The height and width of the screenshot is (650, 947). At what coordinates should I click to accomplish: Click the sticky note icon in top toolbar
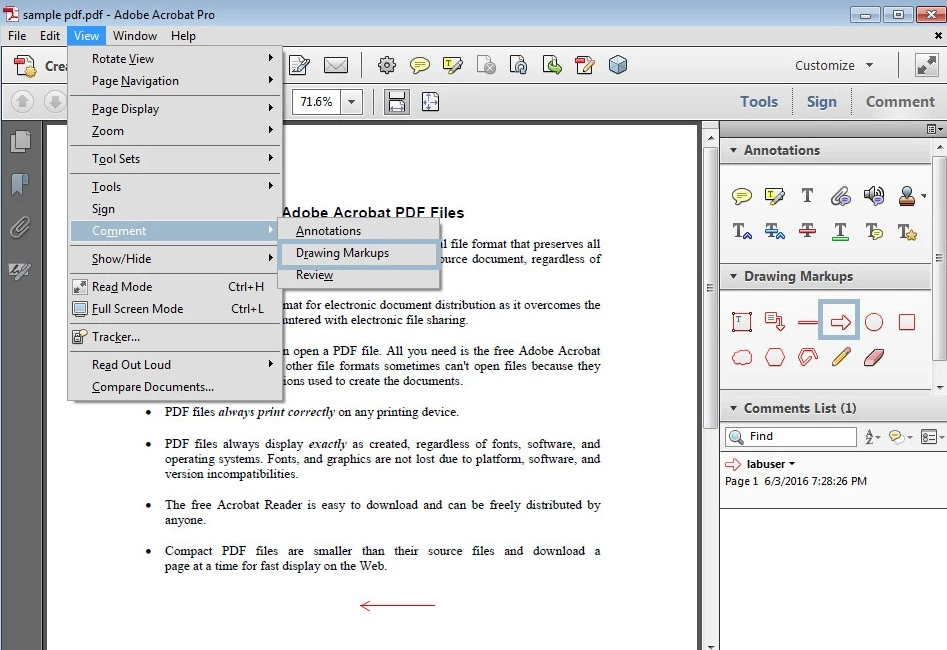420,65
